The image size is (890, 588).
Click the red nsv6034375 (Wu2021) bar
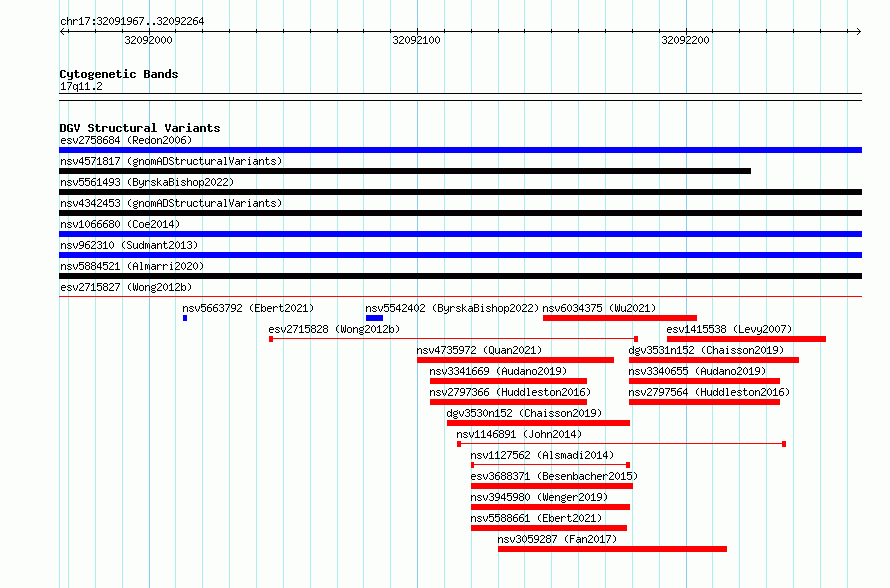coord(620,318)
